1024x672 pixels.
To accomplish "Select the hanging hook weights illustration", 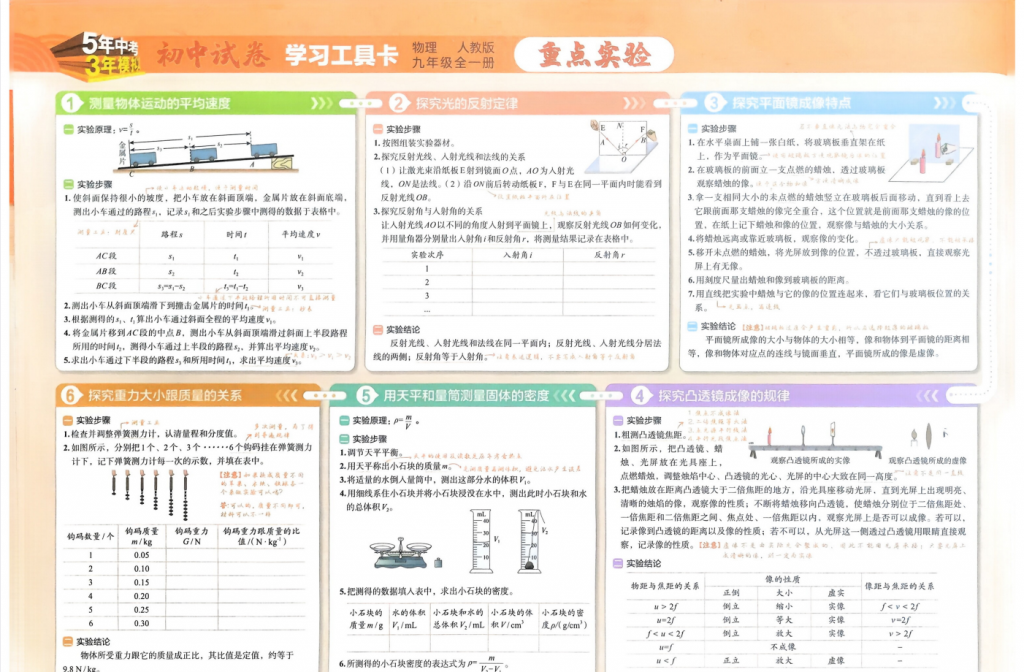I will point(150,494).
